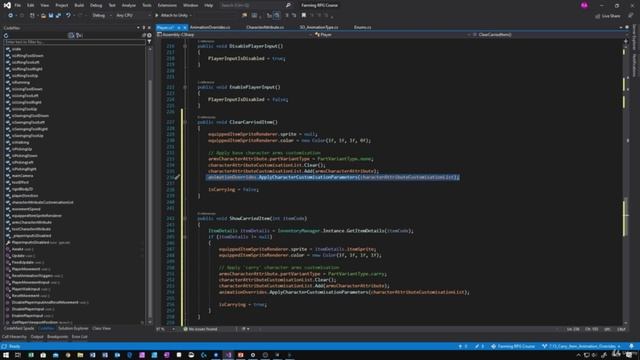The image size is (640, 360).
Task: Select movementSpeed in the CodeMaid list
Action: [x=26, y=209]
